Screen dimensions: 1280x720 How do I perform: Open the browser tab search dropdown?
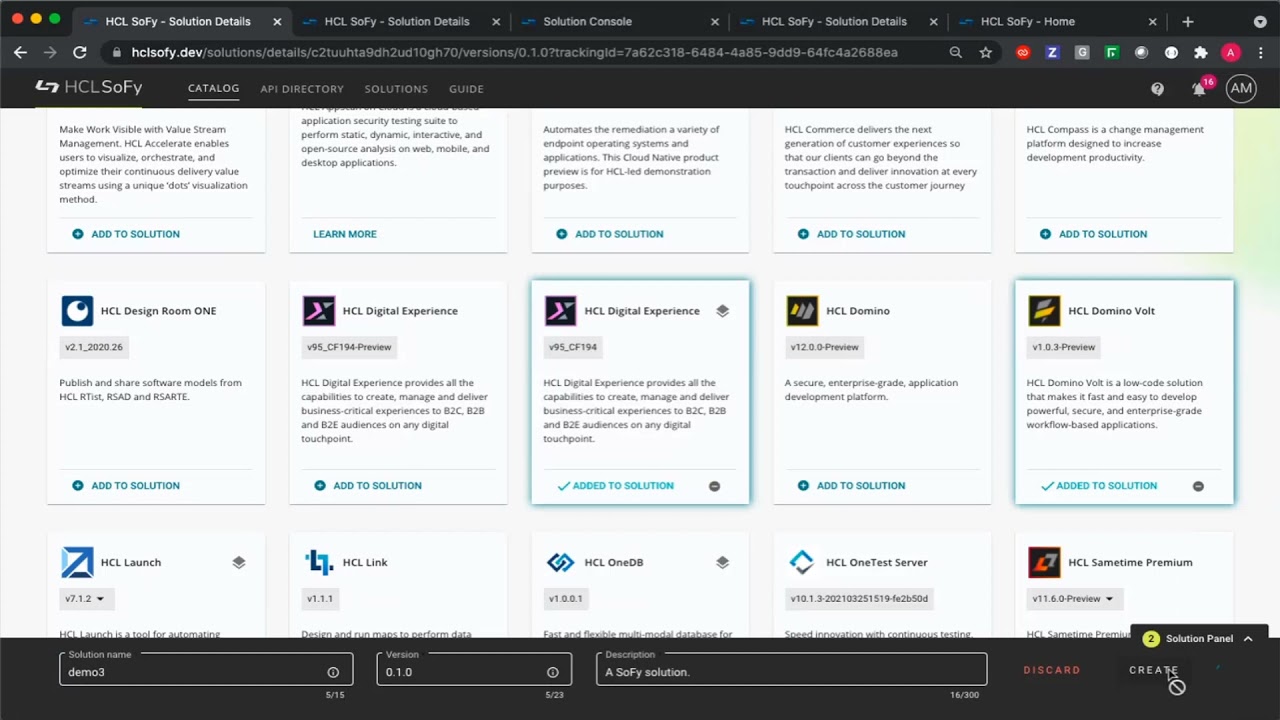[1259, 21]
